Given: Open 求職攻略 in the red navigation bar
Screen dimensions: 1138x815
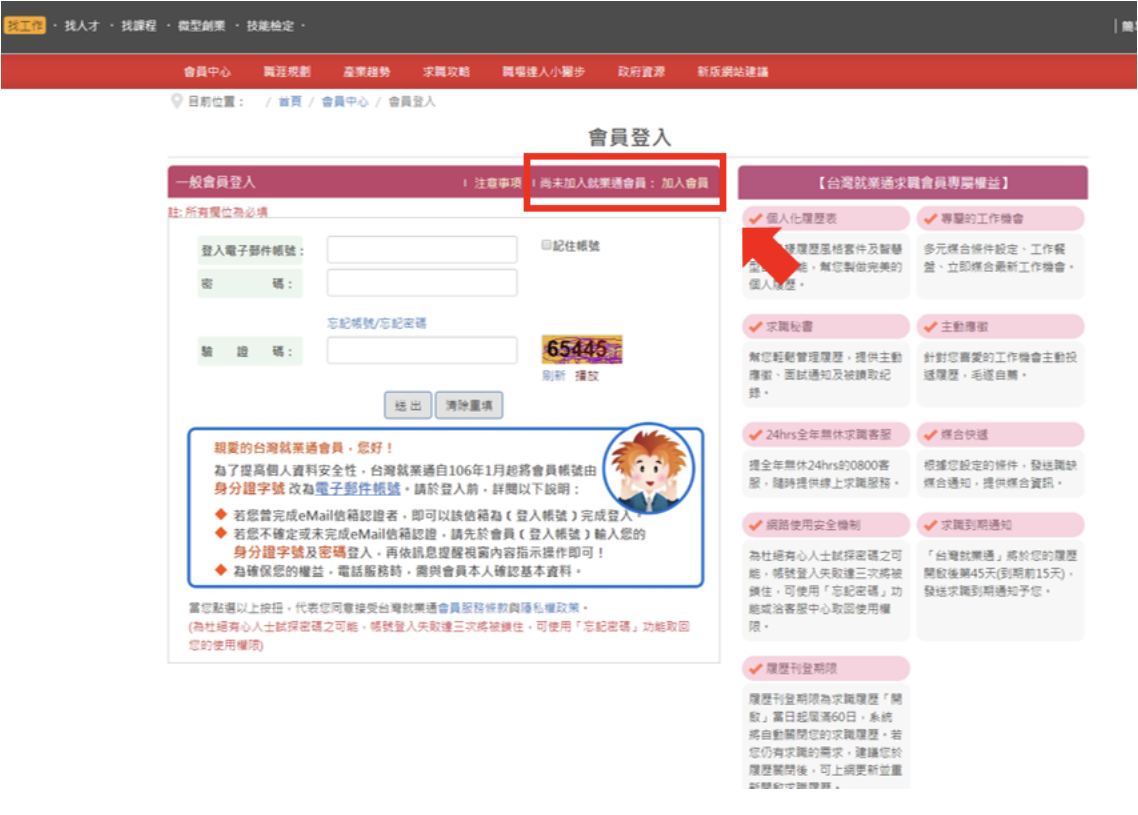Looking at the screenshot, I should [446, 72].
